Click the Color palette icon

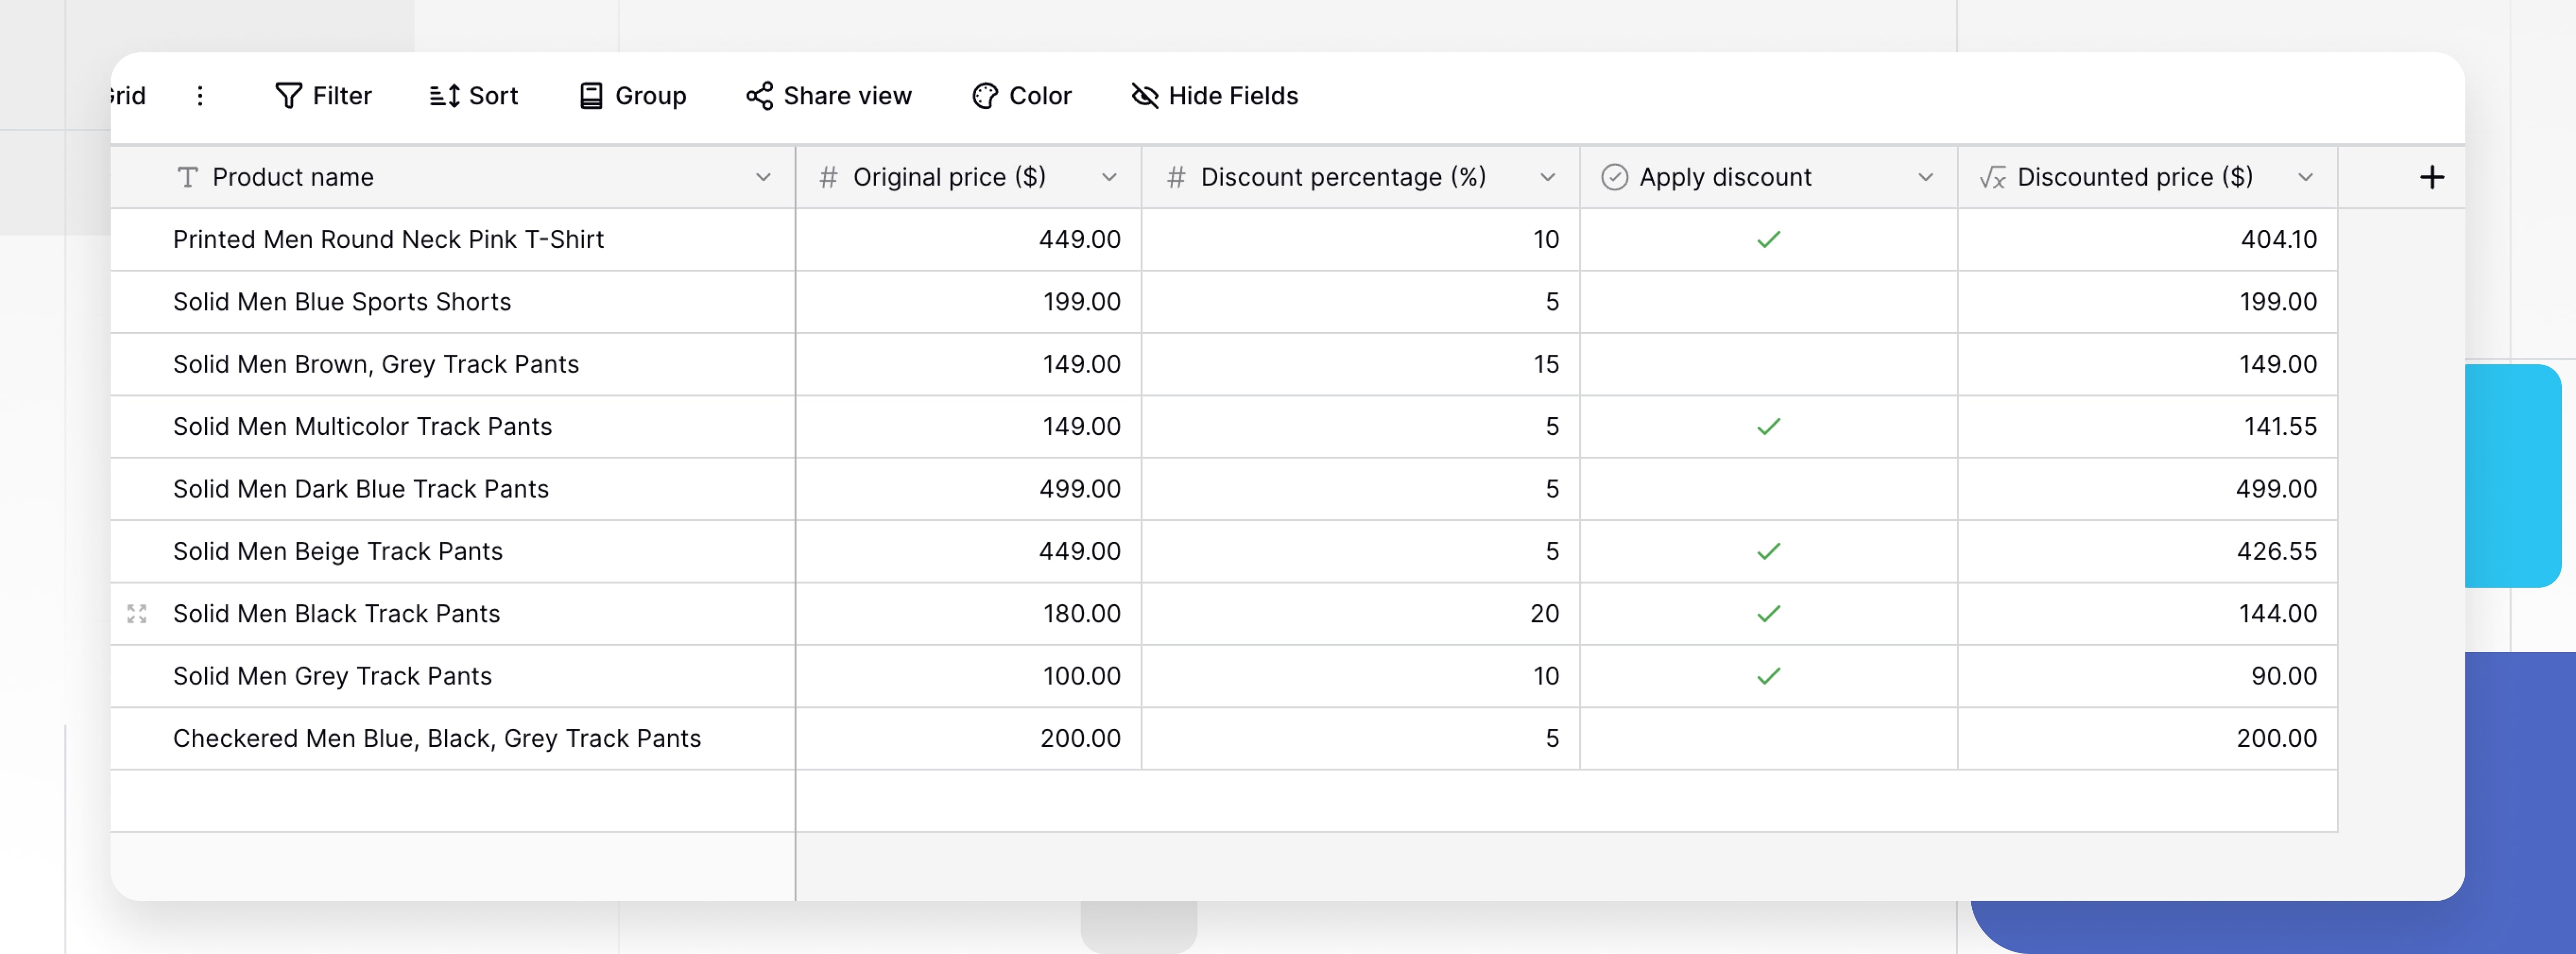coord(984,96)
